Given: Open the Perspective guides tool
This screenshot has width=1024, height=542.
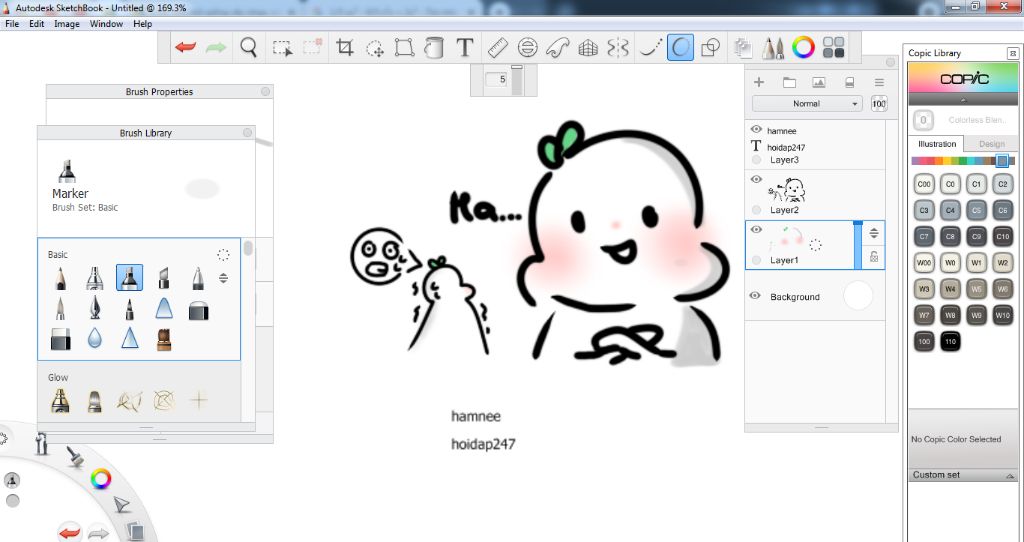Looking at the screenshot, I should tap(588, 48).
